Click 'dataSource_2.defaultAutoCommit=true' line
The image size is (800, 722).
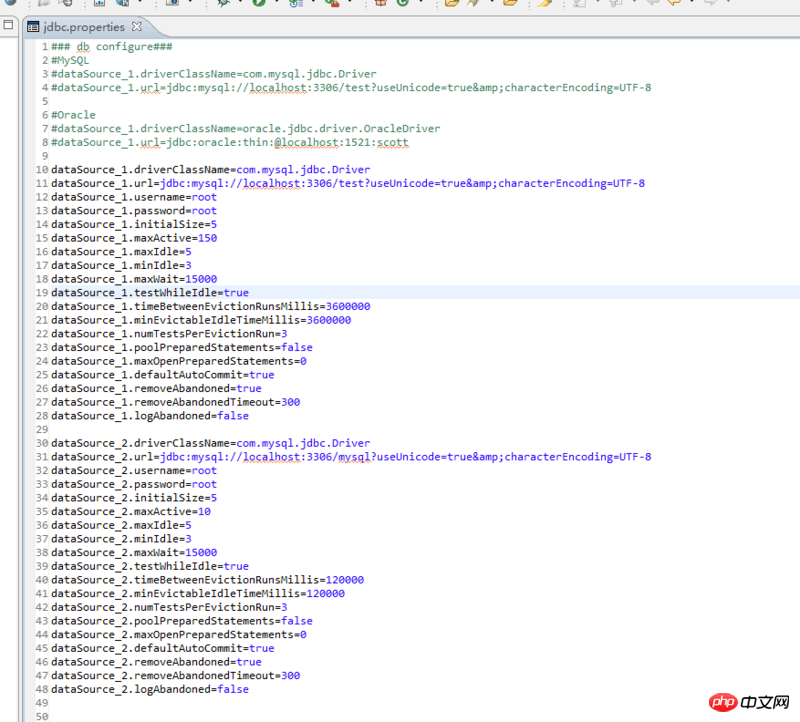click(163, 650)
